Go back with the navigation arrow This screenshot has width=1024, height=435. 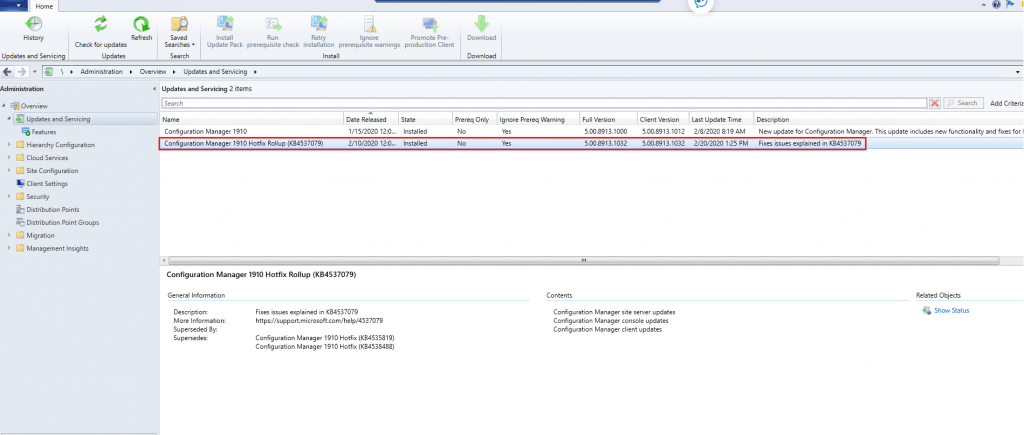point(7,71)
